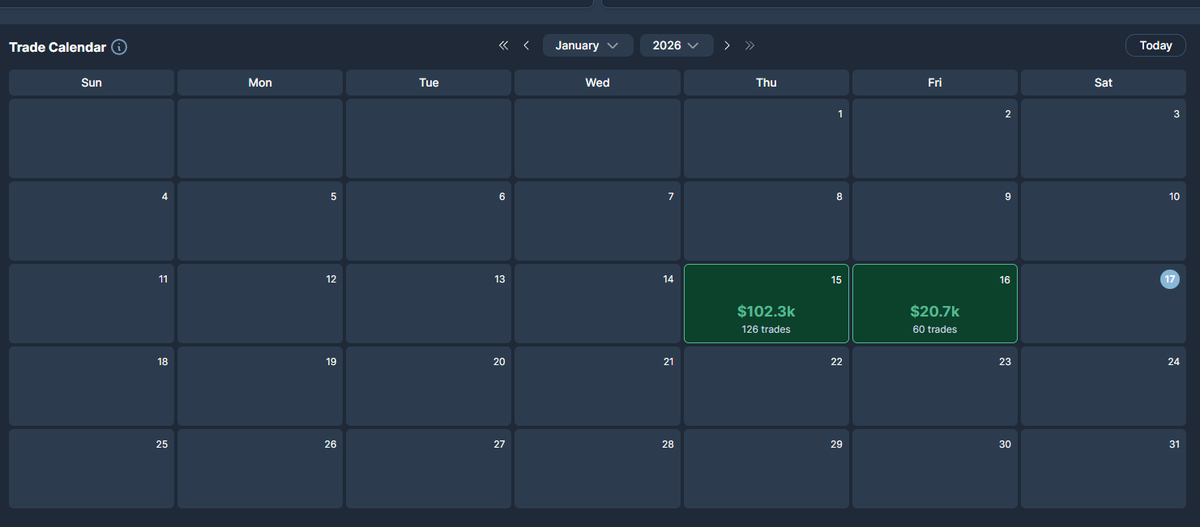Select the January 13 day cell

pos(429,303)
